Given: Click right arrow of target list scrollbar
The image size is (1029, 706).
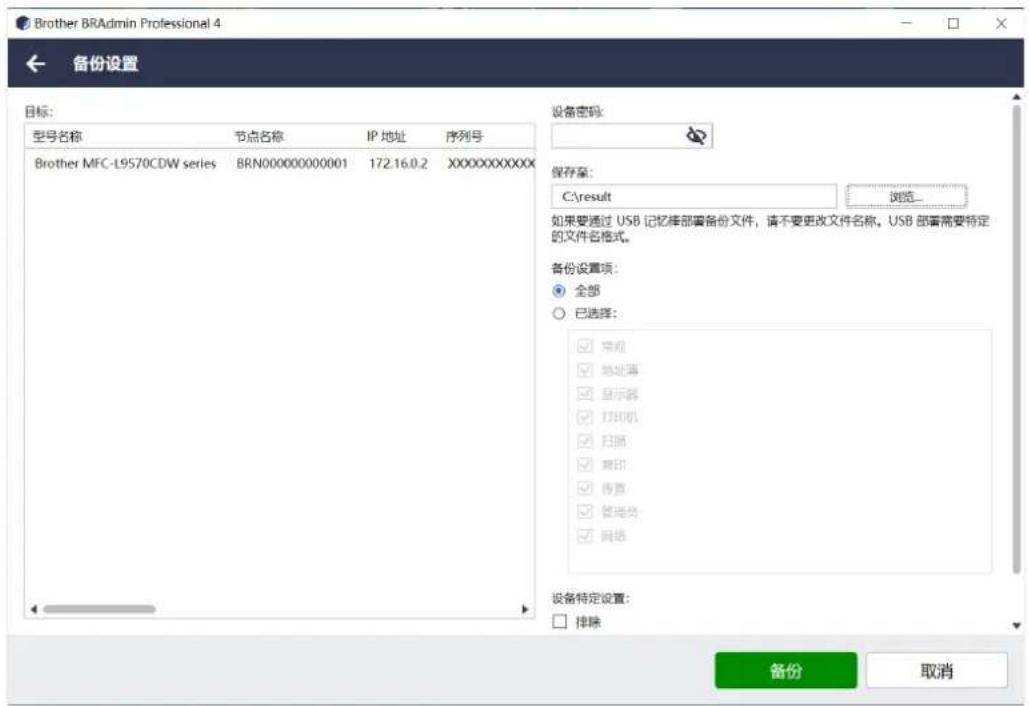Looking at the screenshot, I should [x=525, y=609].
